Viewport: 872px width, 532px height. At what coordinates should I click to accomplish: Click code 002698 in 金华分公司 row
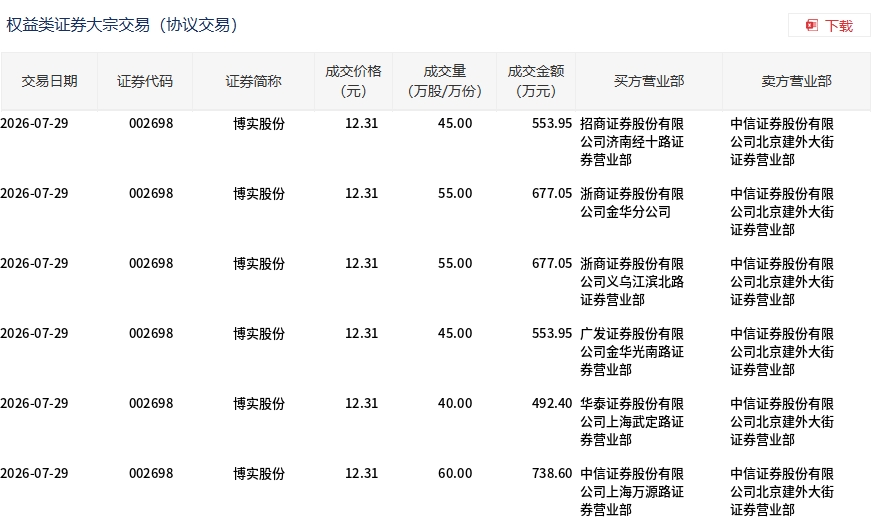151,193
